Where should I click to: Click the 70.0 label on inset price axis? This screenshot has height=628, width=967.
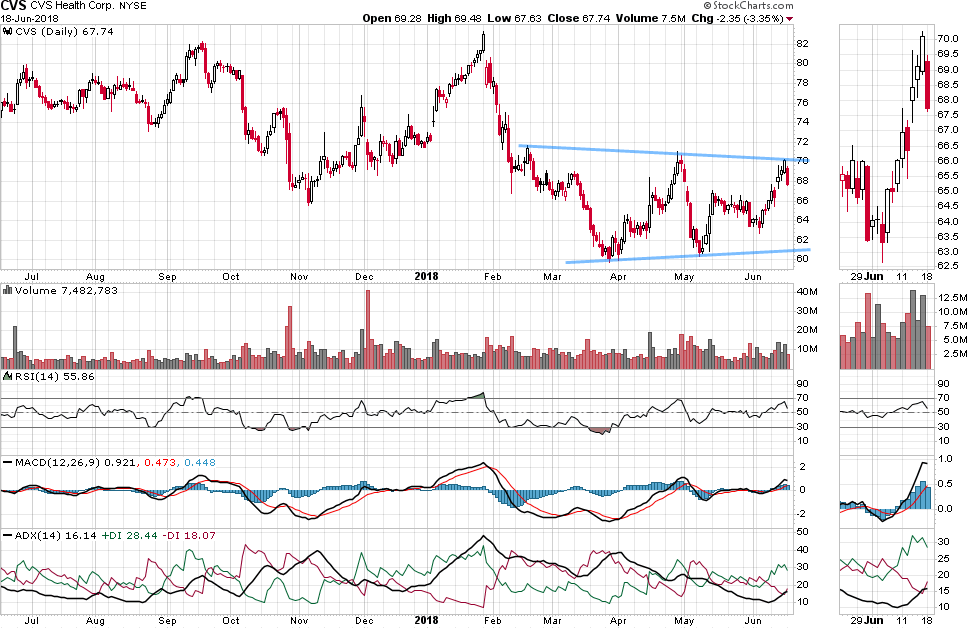(947, 38)
